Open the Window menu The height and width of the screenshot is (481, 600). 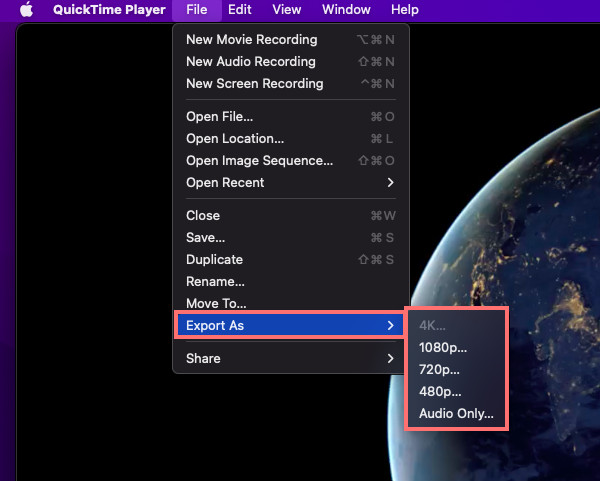point(346,10)
